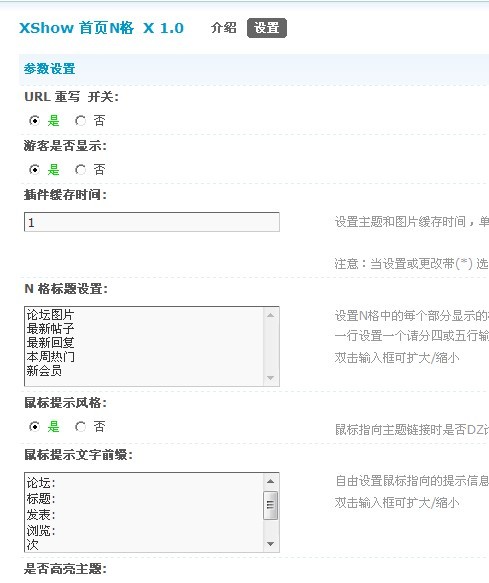This screenshot has width=489, height=583.
Task: Click up arrow of N 格标题设置 scrollbar
Action: (x=271, y=315)
